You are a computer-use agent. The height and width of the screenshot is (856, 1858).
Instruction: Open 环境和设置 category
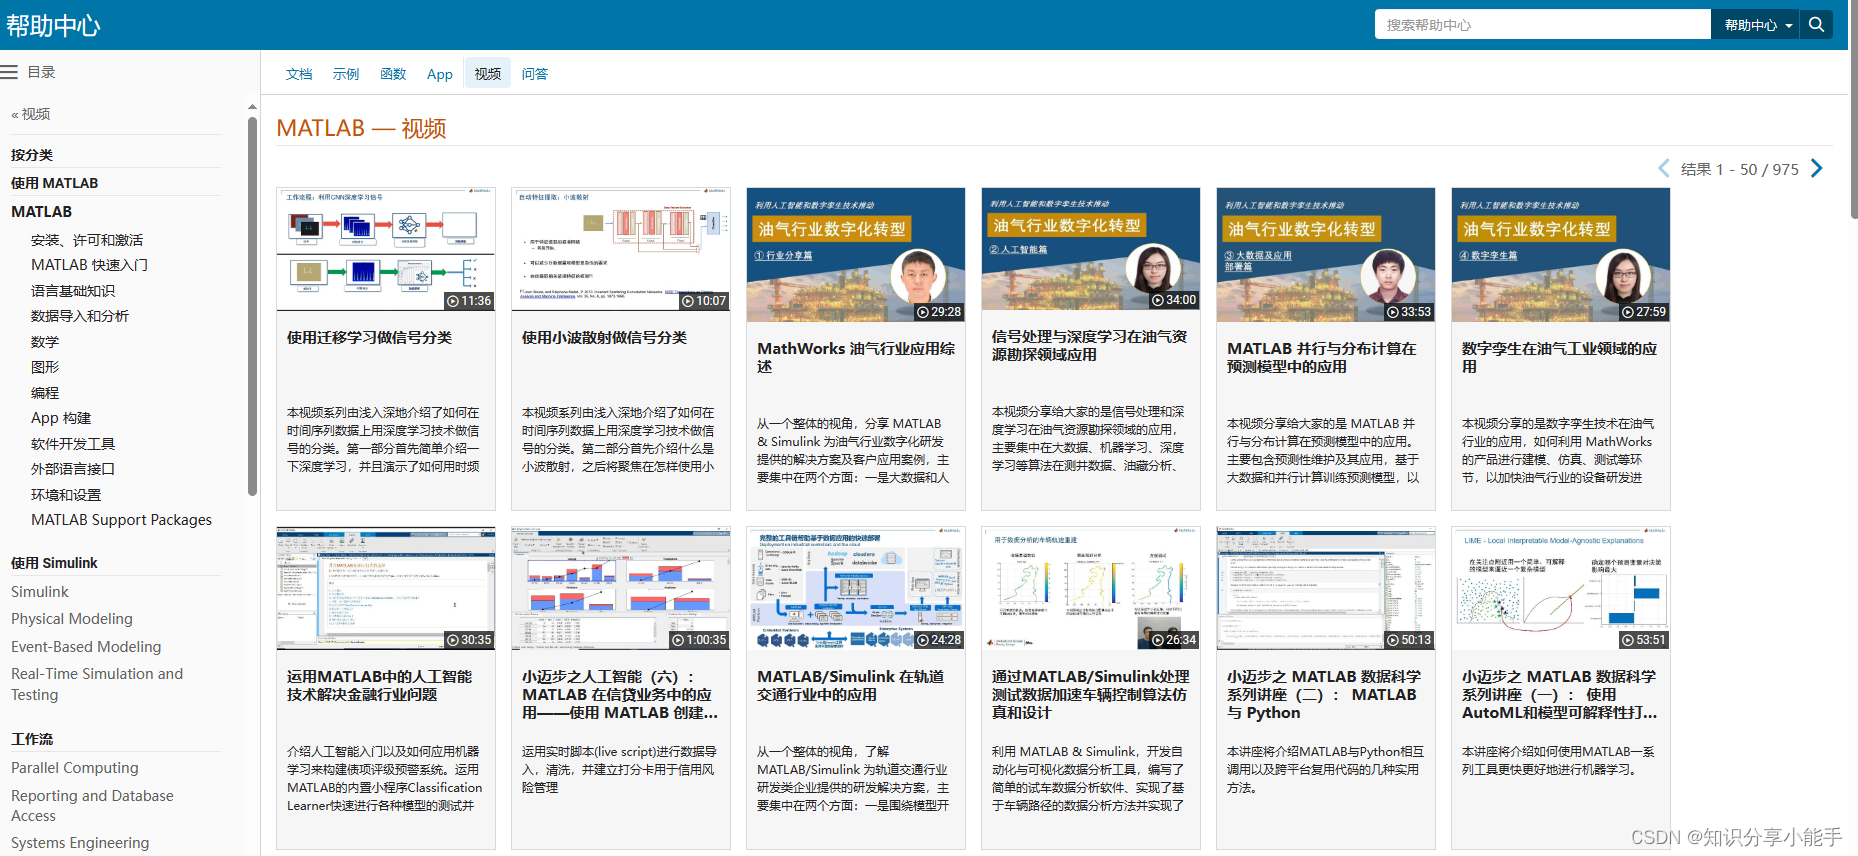click(x=66, y=495)
